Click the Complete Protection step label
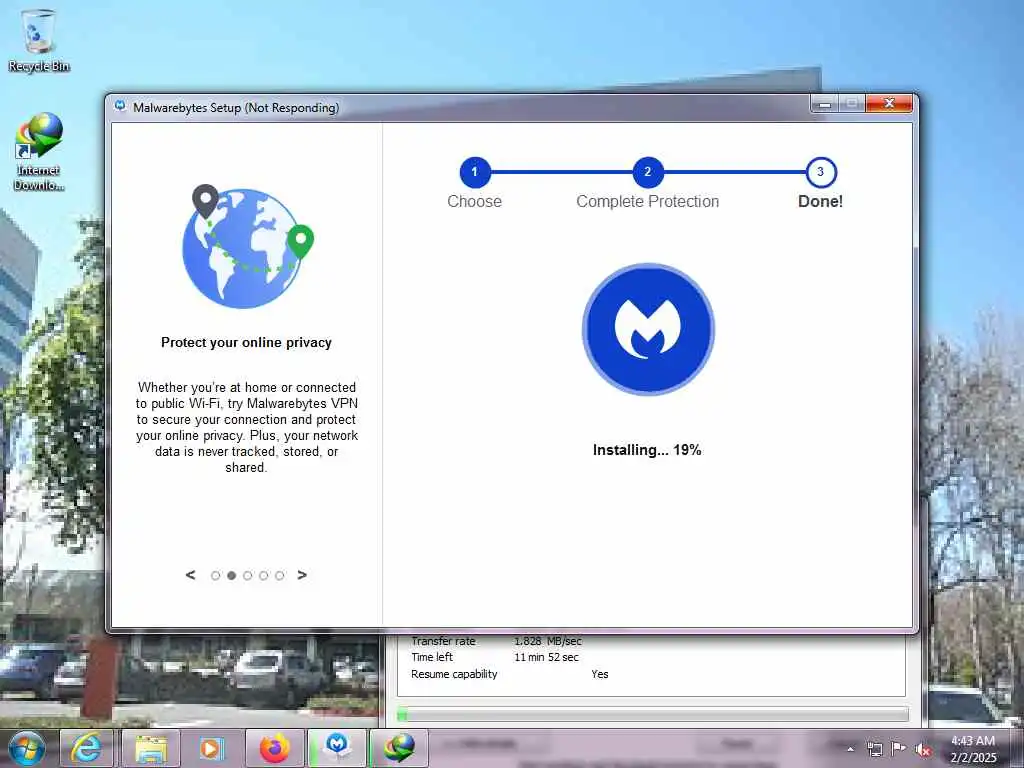 (648, 201)
